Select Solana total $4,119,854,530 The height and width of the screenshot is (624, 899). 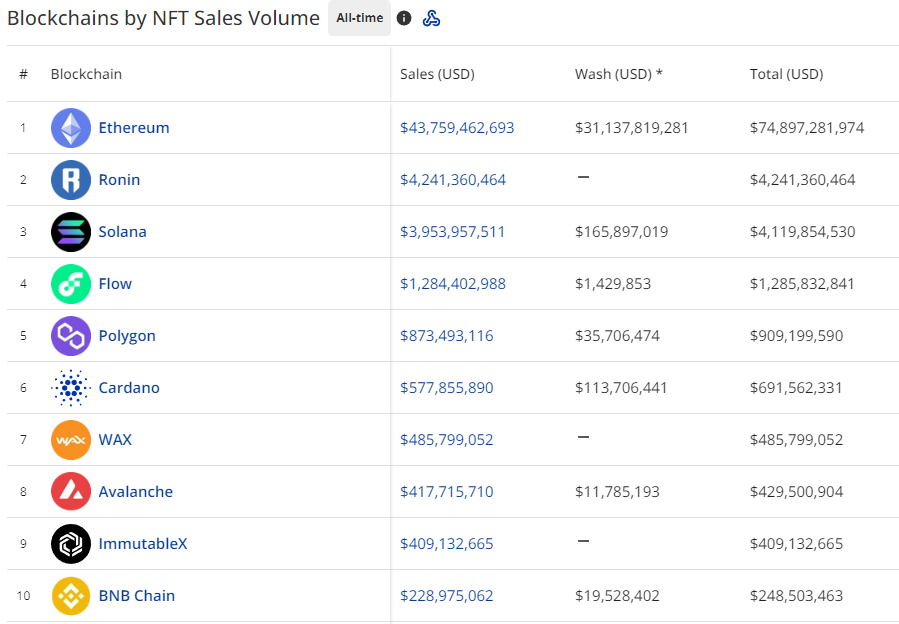[803, 232]
